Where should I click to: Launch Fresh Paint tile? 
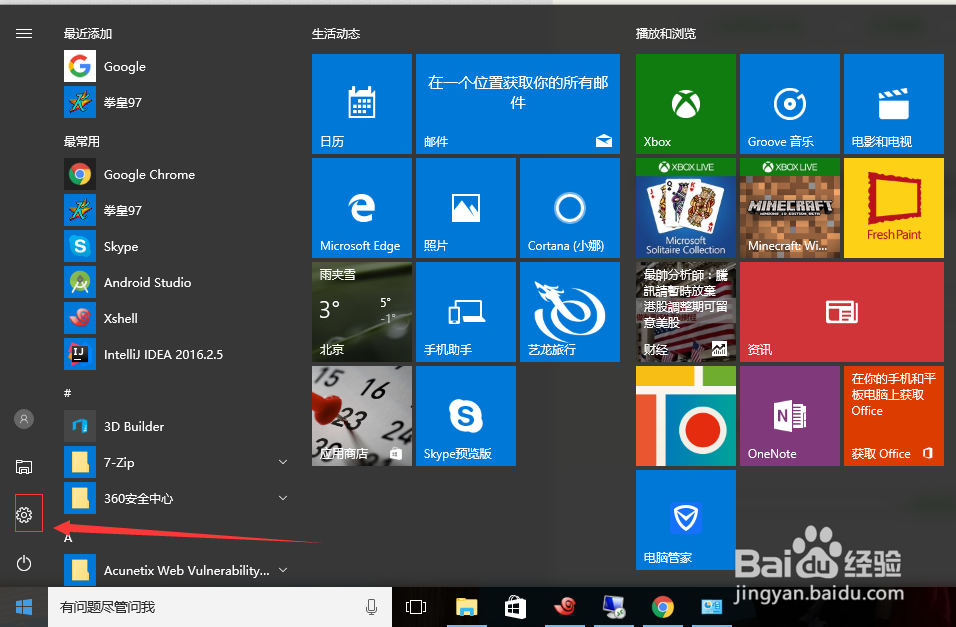(x=894, y=208)
